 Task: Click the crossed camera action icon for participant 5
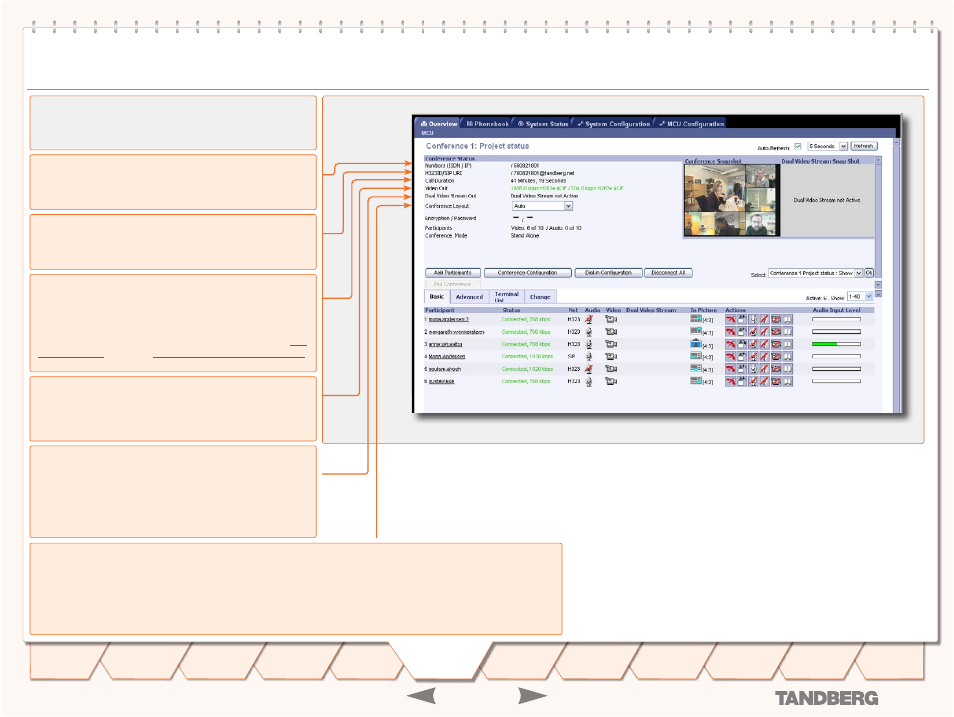[x=776, y=369]
